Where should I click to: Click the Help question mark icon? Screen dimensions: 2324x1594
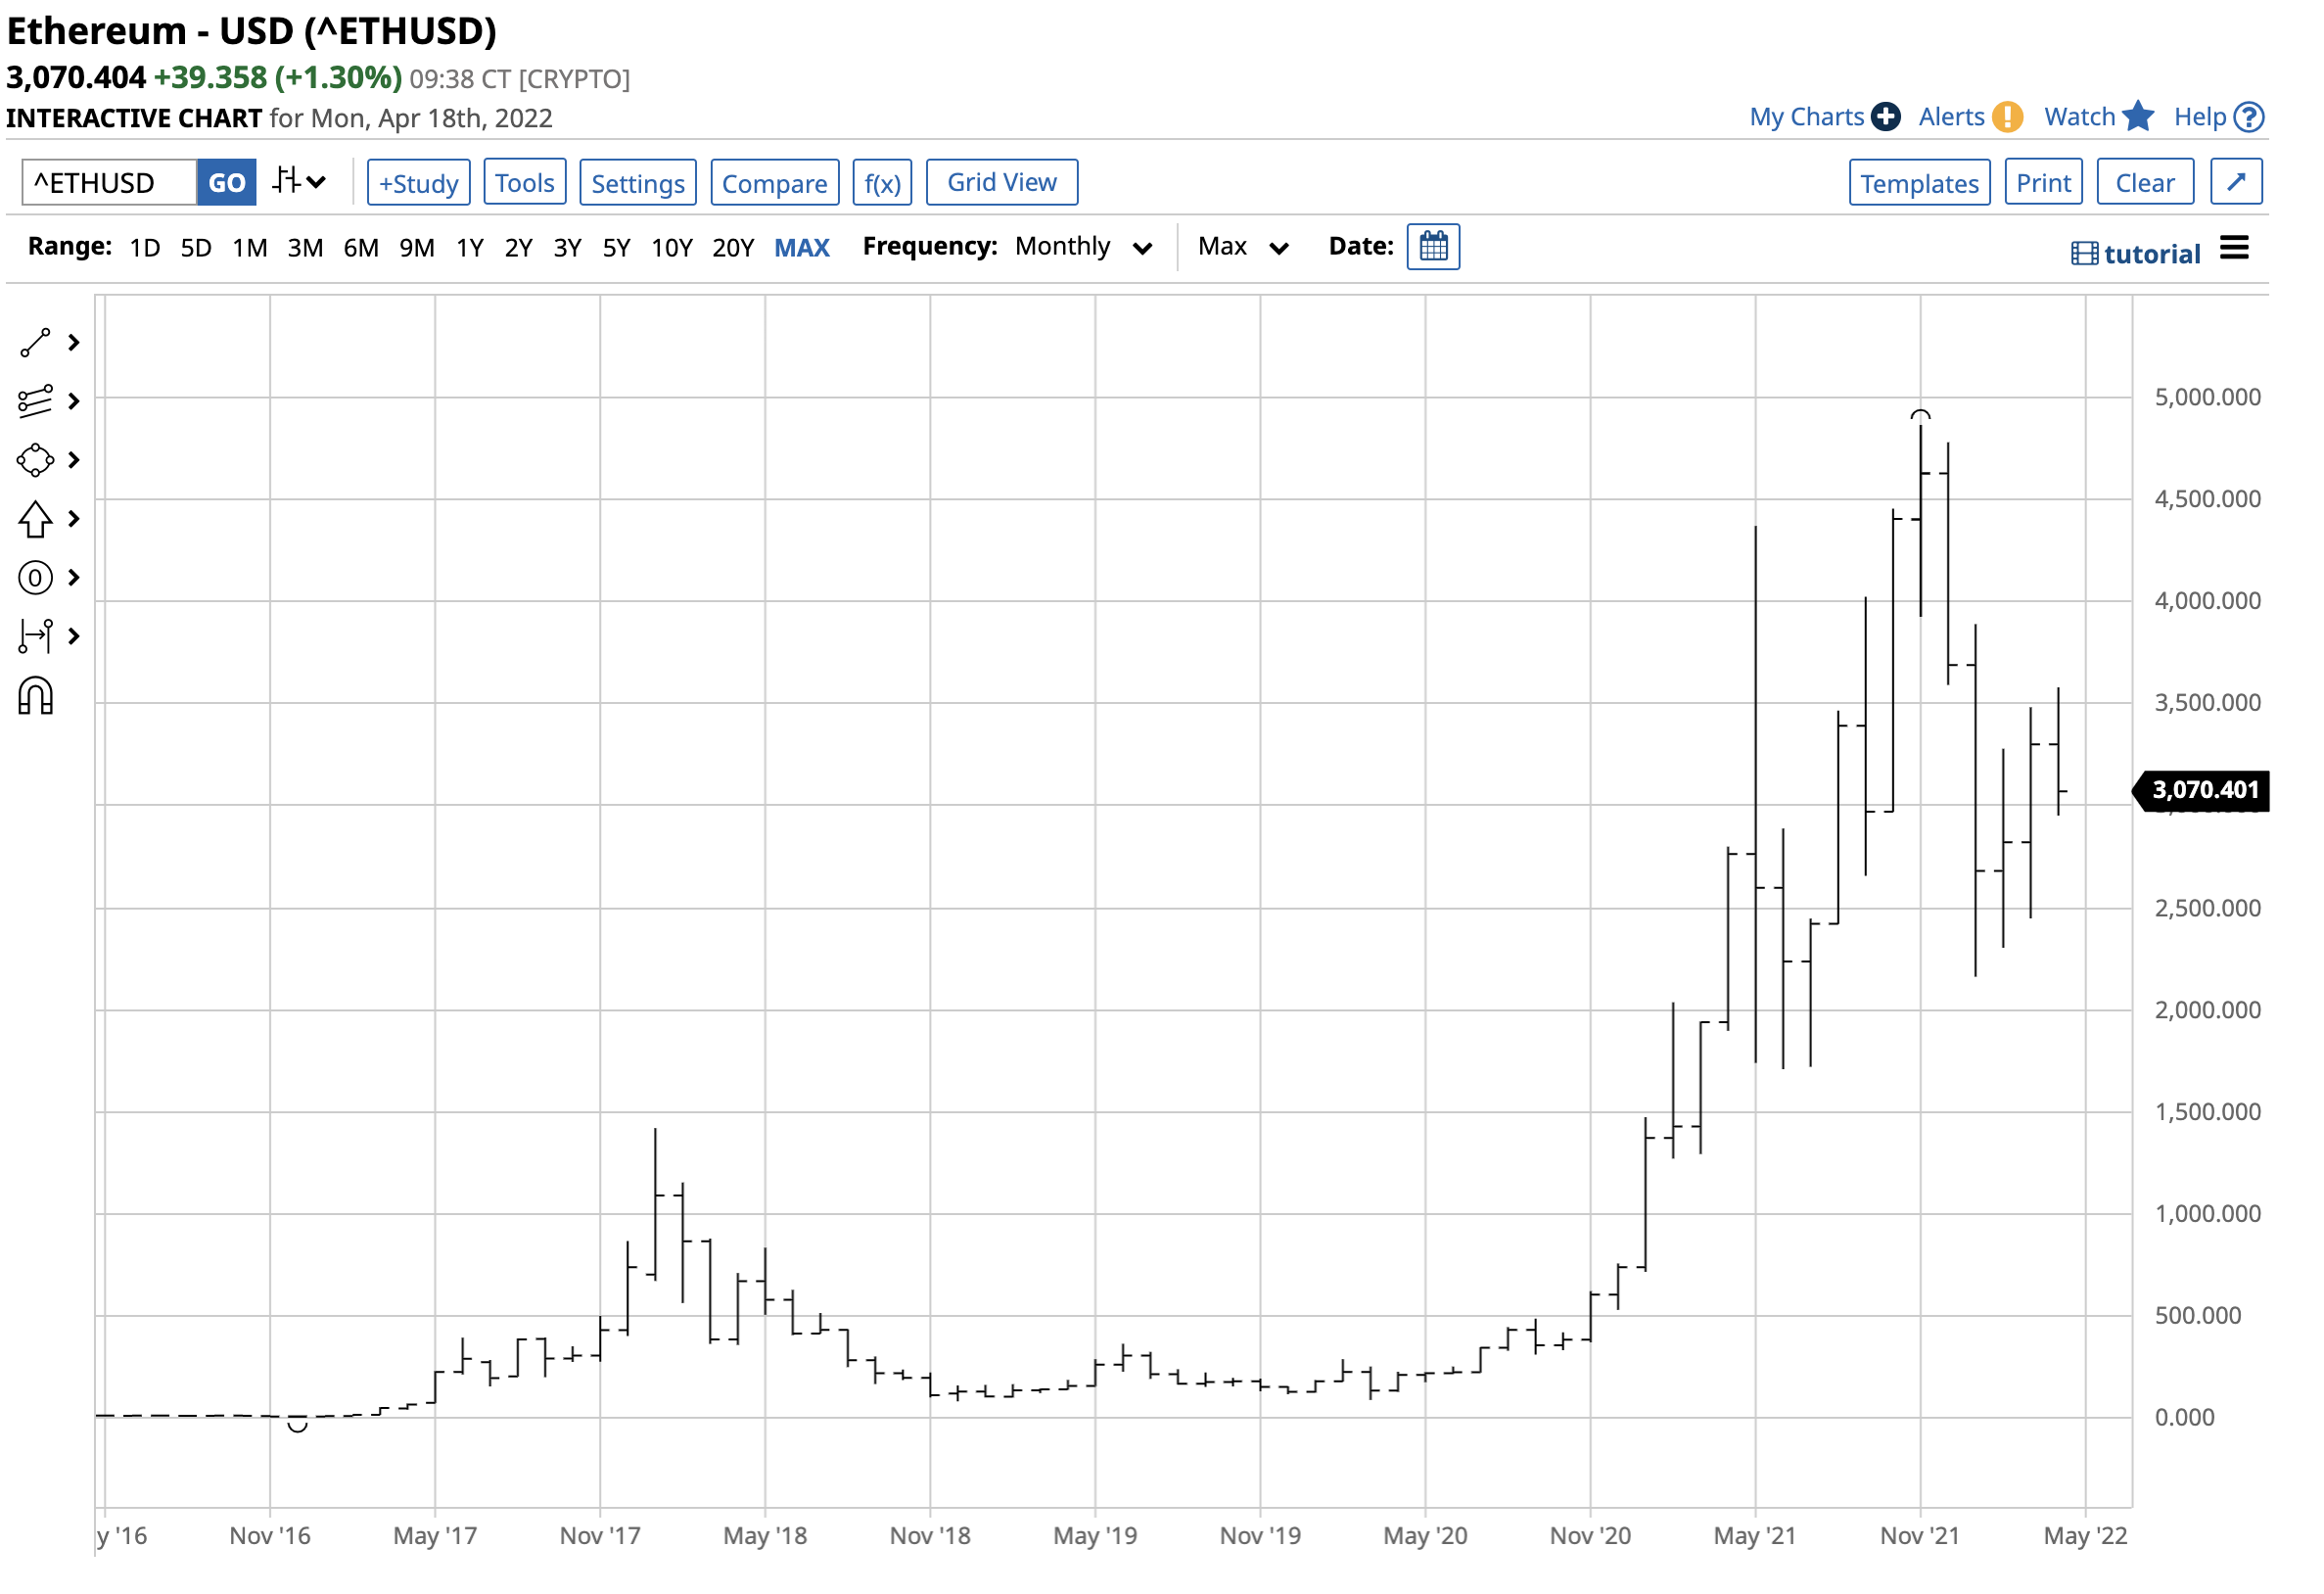[x=2249, y=117]
